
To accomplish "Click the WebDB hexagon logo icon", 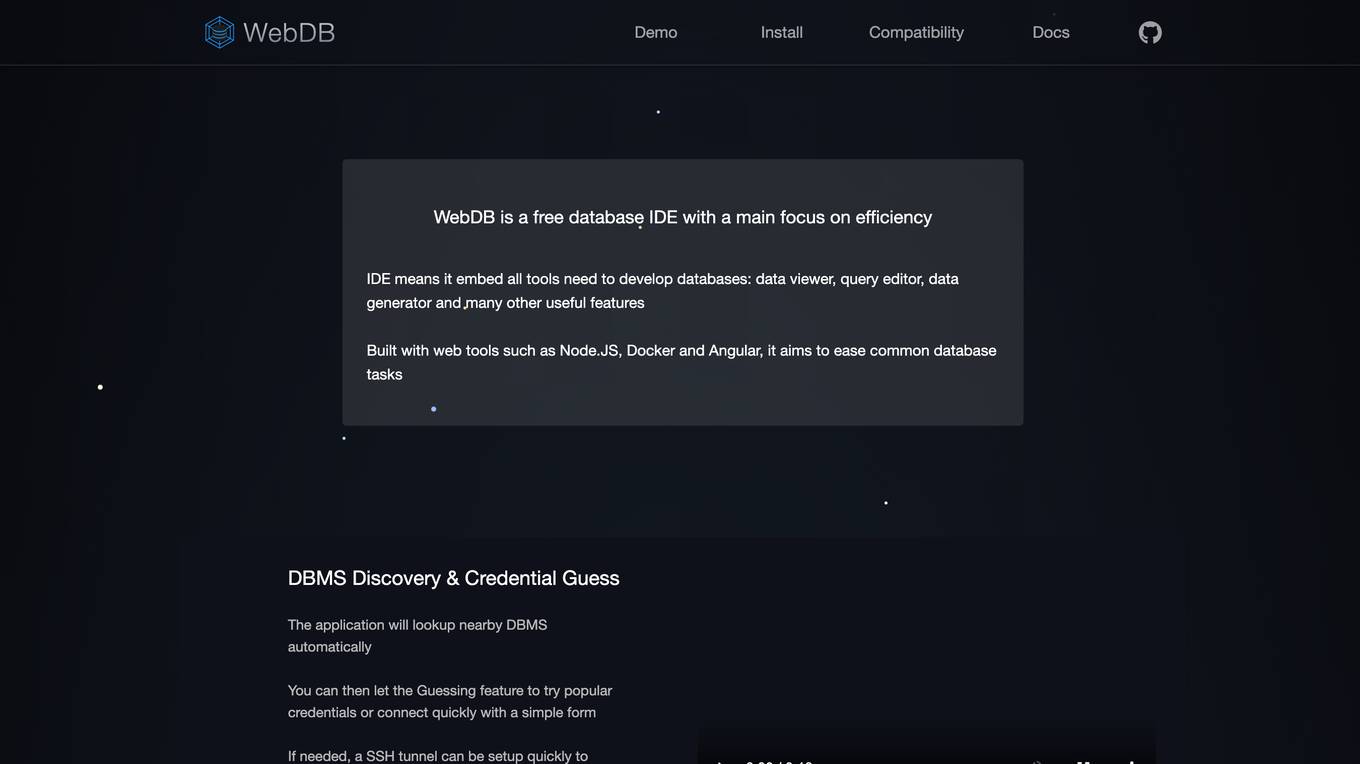I will pos(219,32).
